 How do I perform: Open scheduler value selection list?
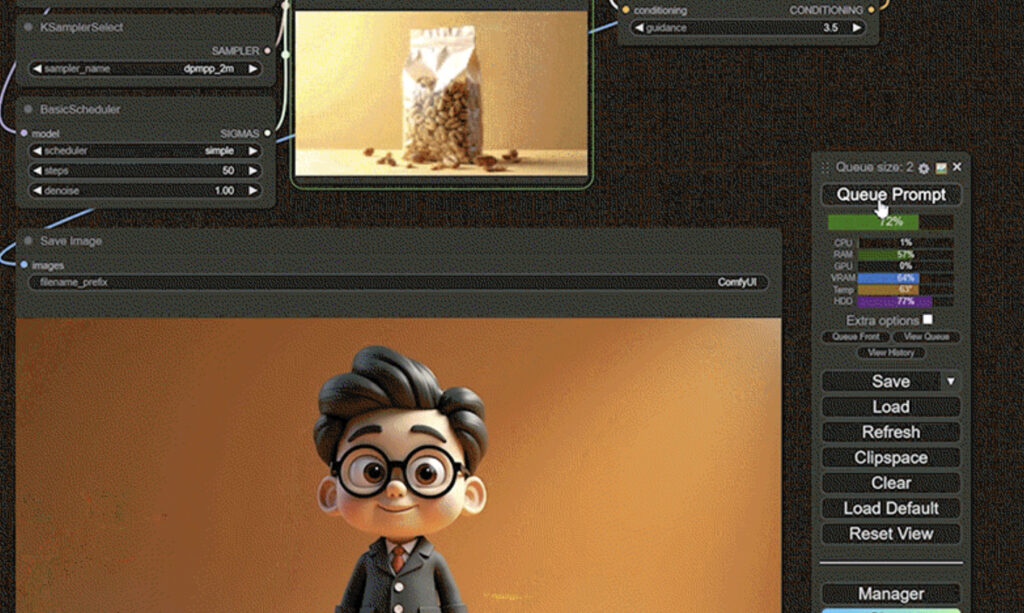(x=145, y=151)
